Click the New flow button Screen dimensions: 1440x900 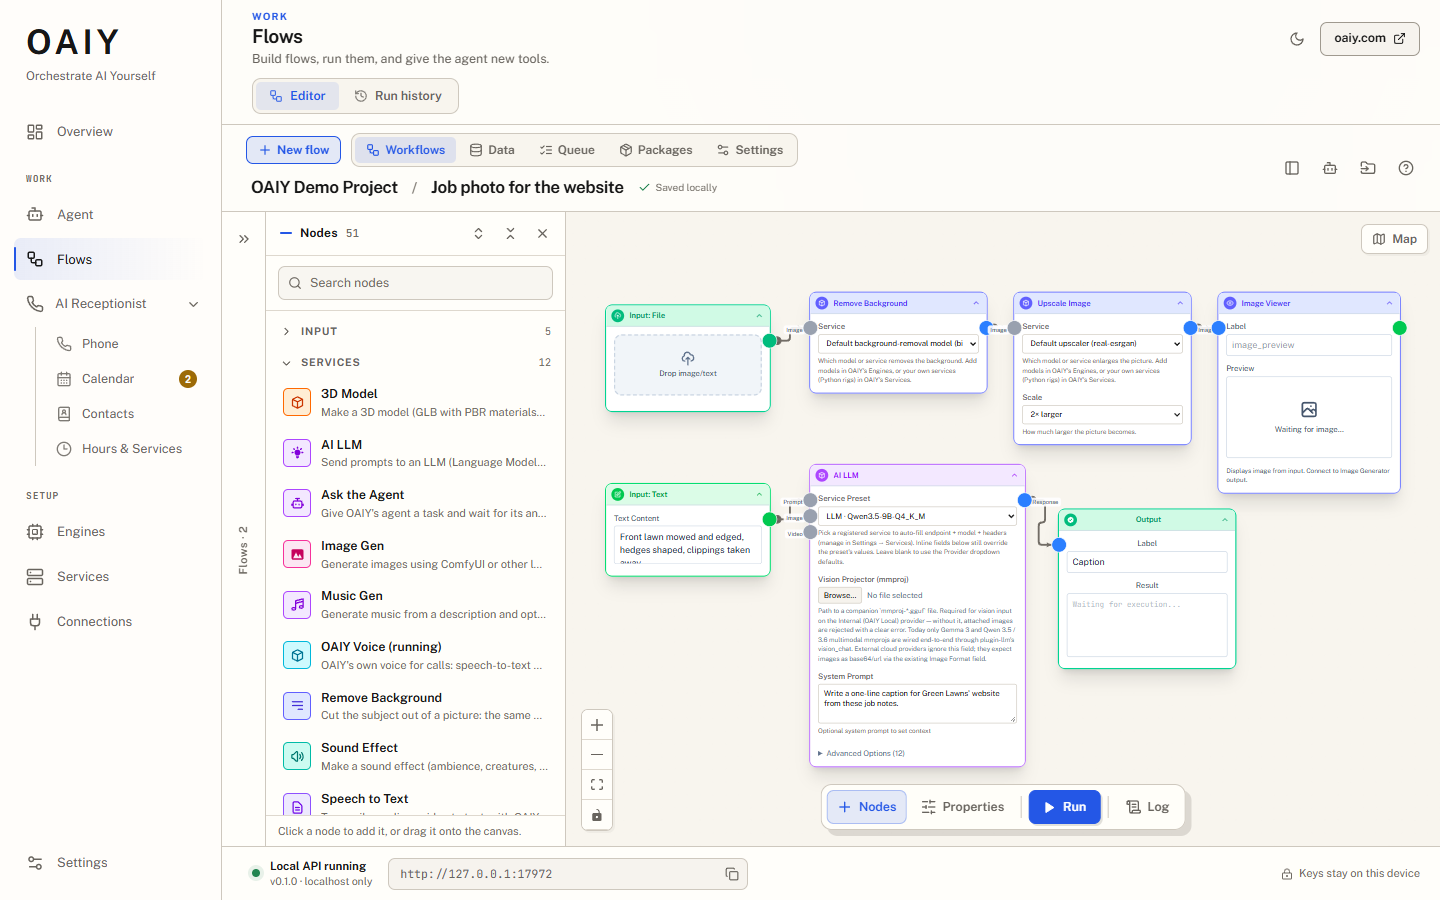pos(294,150)
